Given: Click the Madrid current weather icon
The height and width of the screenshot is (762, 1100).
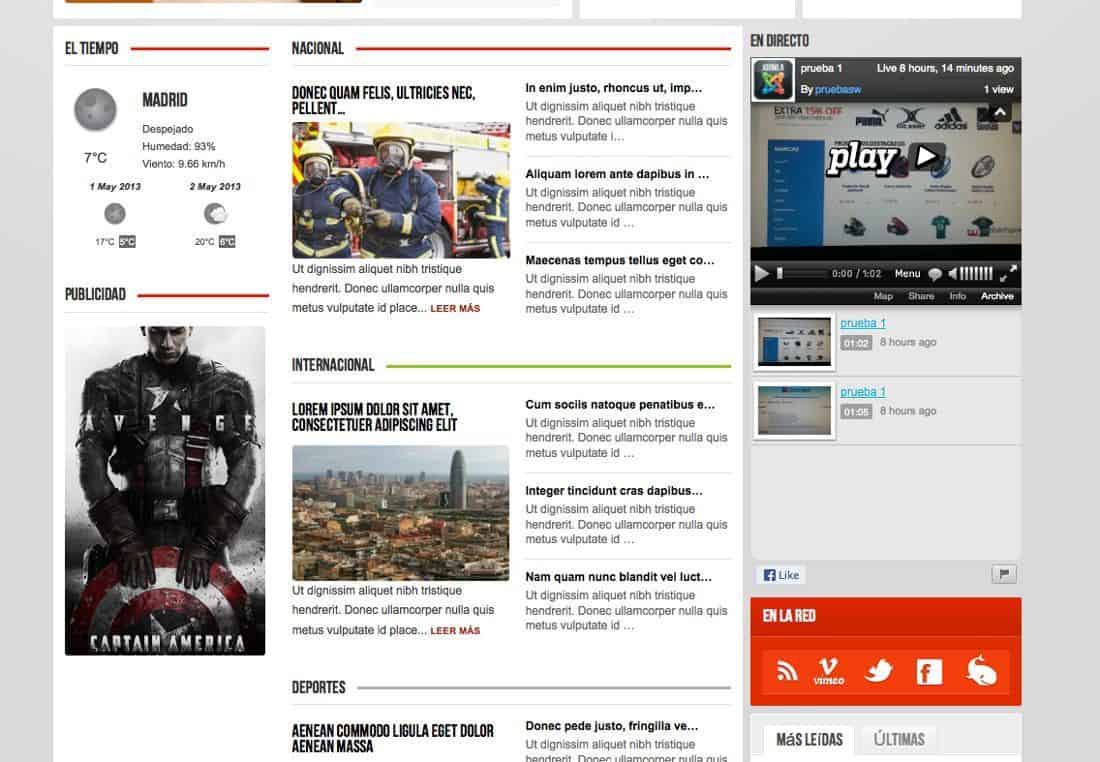Looking at the screenshot, I should pyautogui.click(x=95, y=109).
